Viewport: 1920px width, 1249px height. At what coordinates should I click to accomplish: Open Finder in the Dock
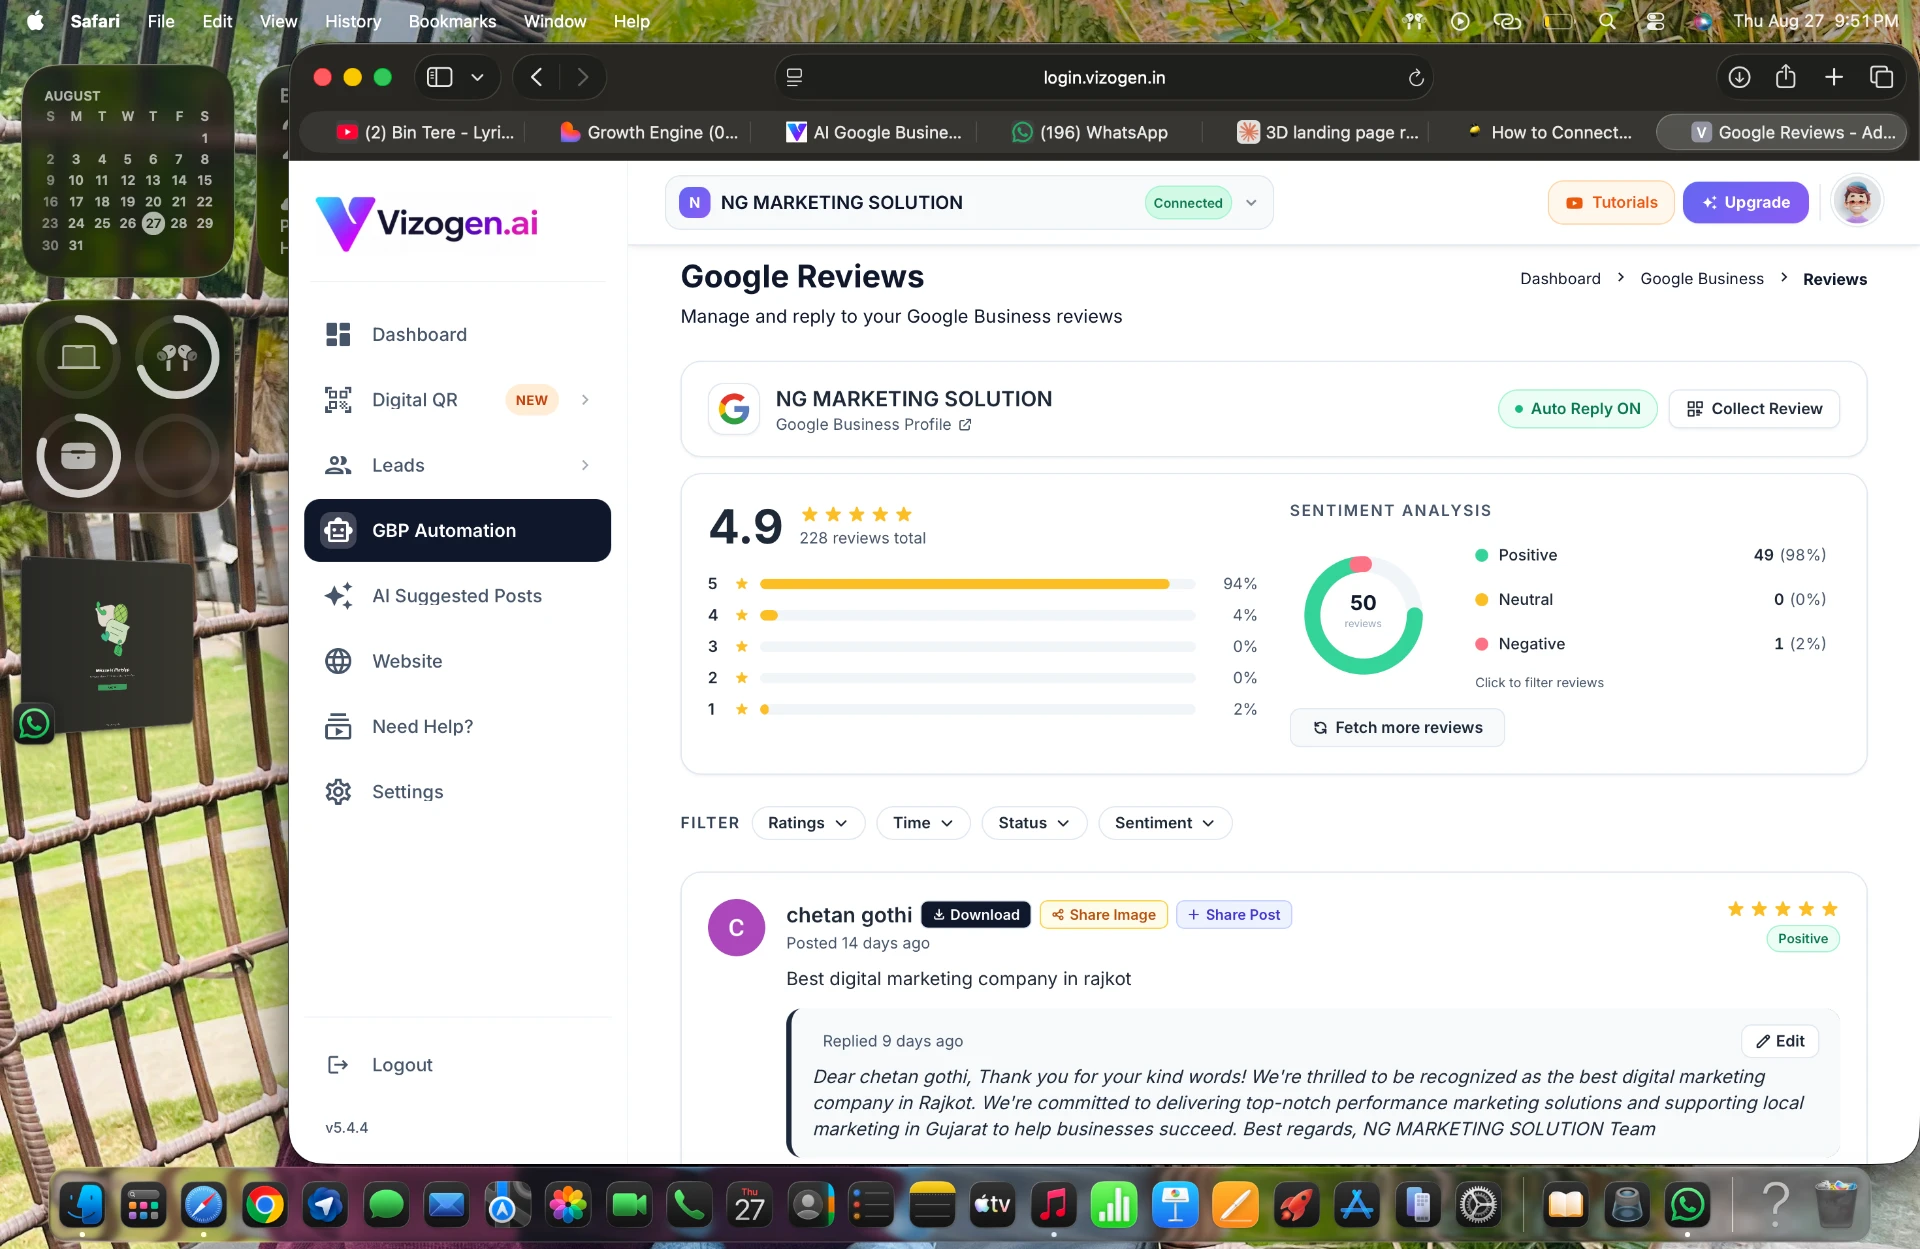(x=83, y=1205)
